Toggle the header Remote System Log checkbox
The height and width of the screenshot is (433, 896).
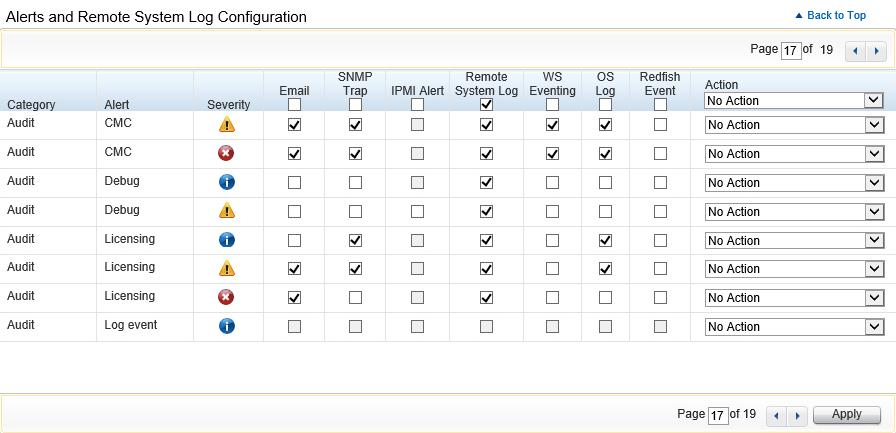click(486, 104)
